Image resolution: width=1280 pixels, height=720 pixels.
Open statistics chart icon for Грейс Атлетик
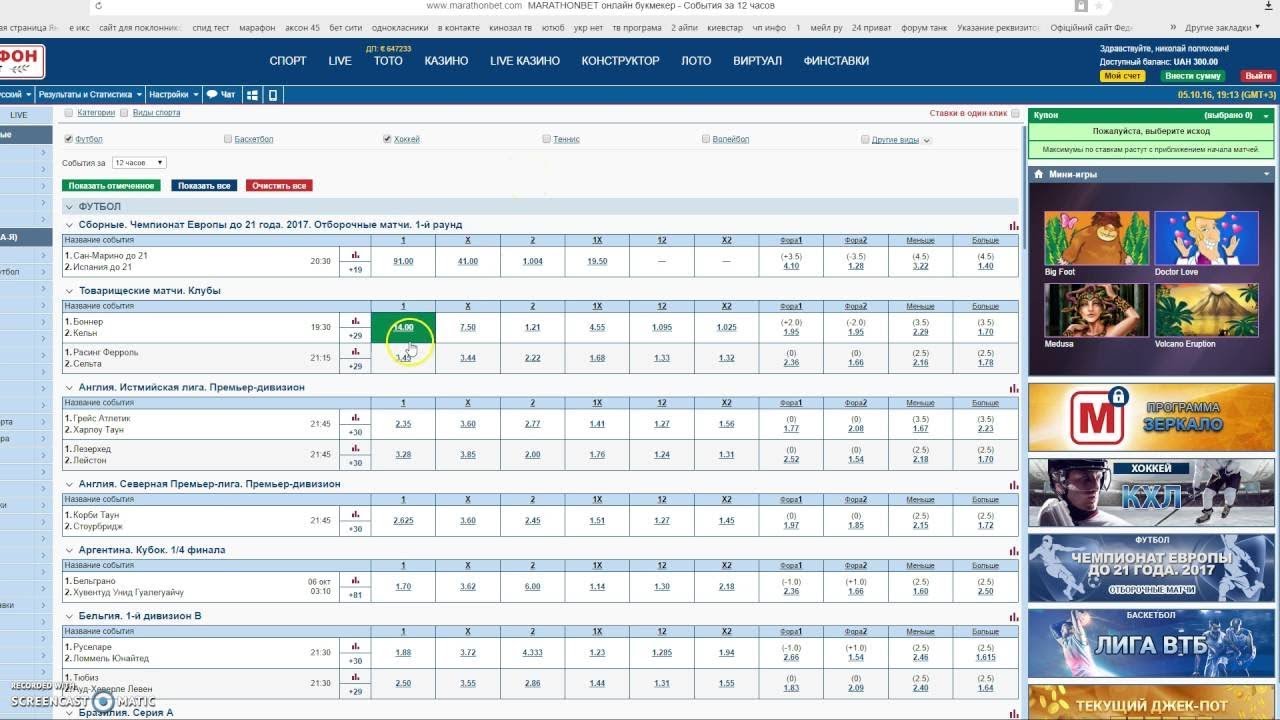355,417
